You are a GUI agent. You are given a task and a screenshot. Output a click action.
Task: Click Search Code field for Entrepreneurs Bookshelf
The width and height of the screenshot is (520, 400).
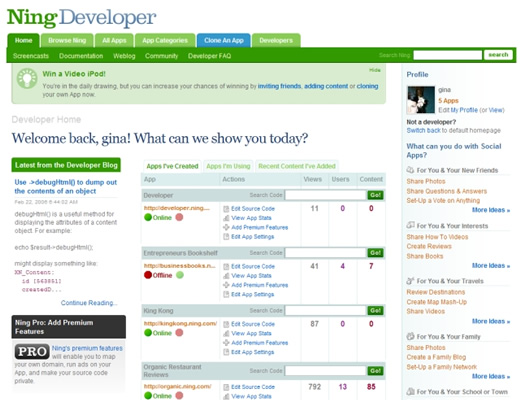click(326, 253)
